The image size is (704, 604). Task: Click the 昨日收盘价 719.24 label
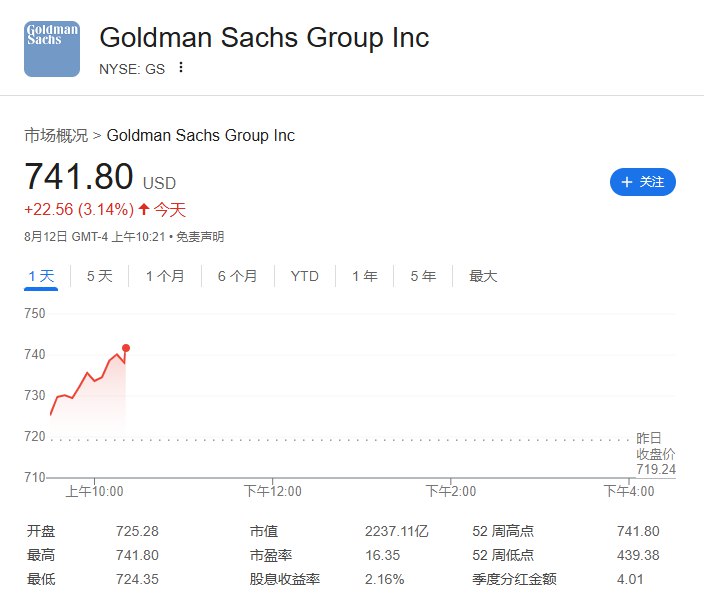656,454
